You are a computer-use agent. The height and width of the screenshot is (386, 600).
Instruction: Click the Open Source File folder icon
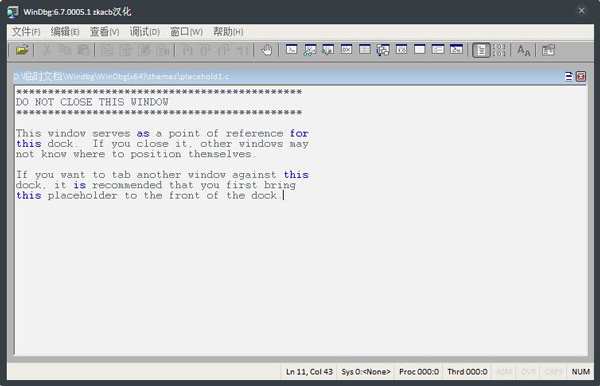[x=22, y=50]
